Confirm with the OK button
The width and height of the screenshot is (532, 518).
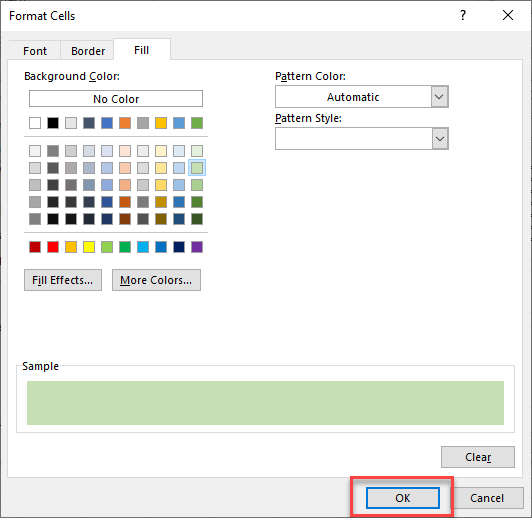403,498
